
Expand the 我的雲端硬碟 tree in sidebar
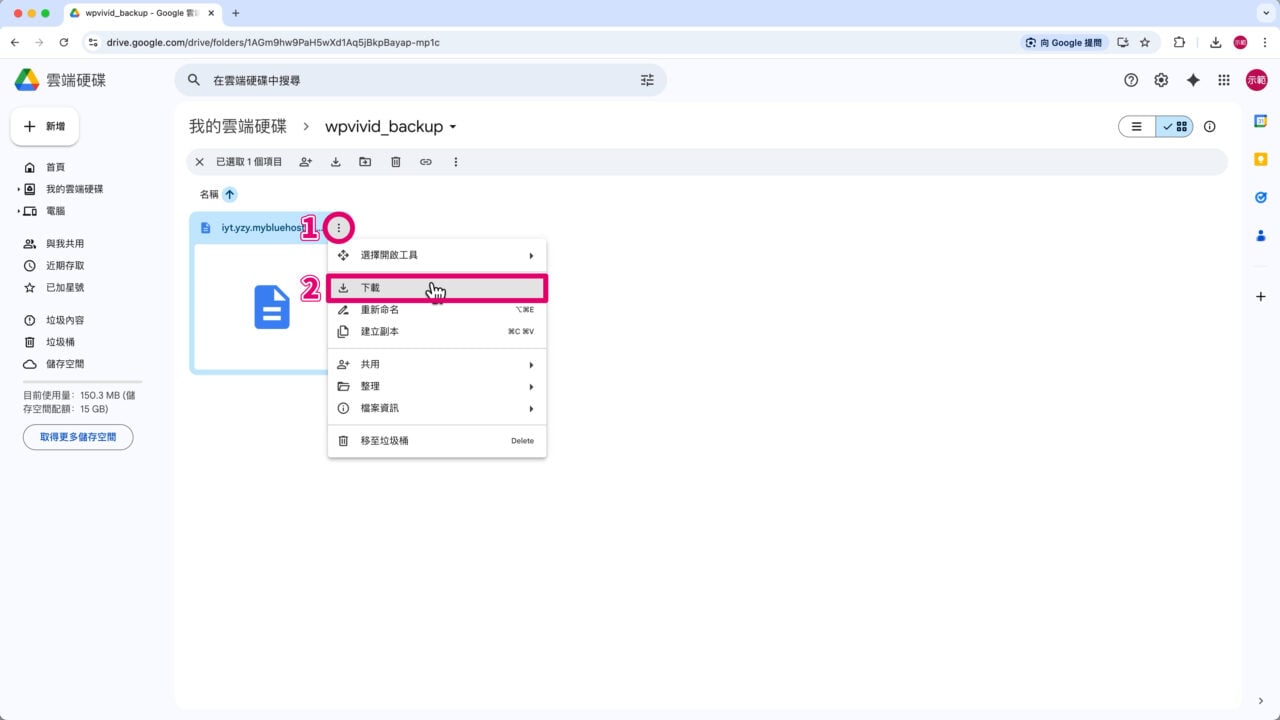pos(19,189)
